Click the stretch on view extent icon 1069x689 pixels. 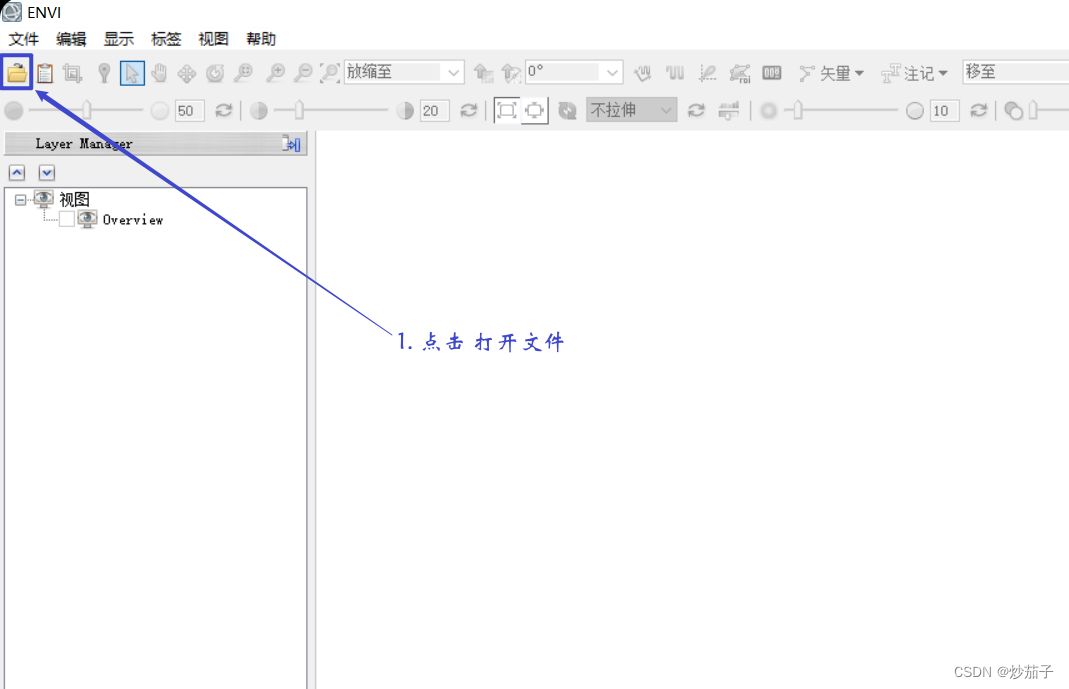pyautogui.click(x=534, y=110)
